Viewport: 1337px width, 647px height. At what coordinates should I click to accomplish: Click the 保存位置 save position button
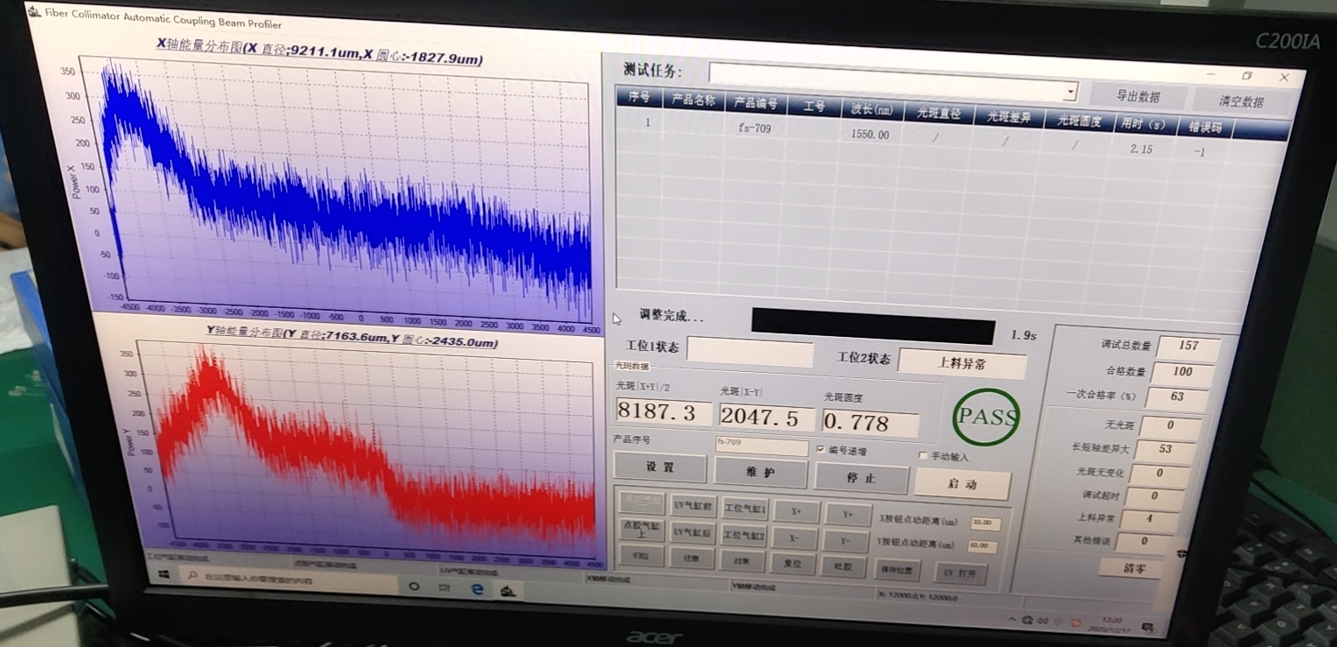pyautogui.click(x=897, y=569)
